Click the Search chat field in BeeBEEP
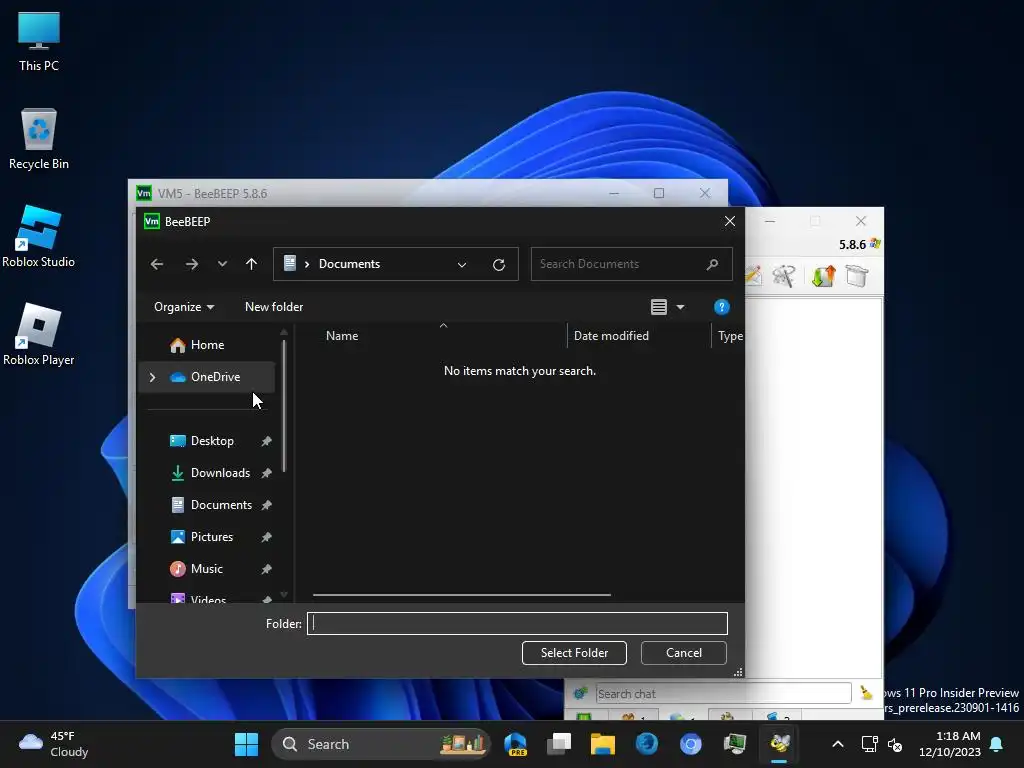The height and width of the screenshot is (768, 1024). (723, 694)
